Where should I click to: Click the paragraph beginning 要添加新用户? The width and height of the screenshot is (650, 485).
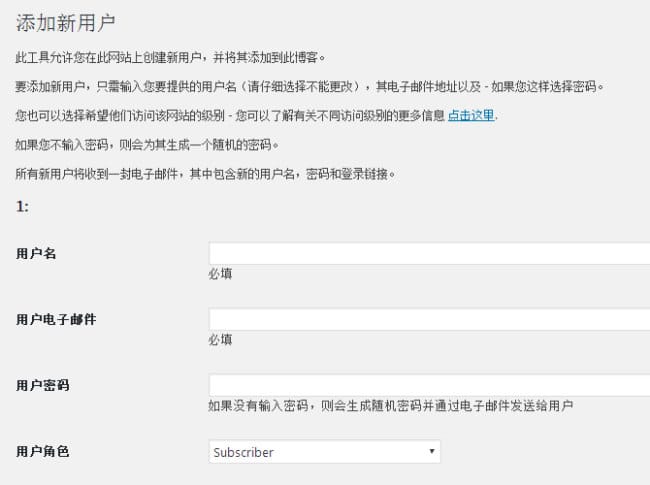click(310, 86)
